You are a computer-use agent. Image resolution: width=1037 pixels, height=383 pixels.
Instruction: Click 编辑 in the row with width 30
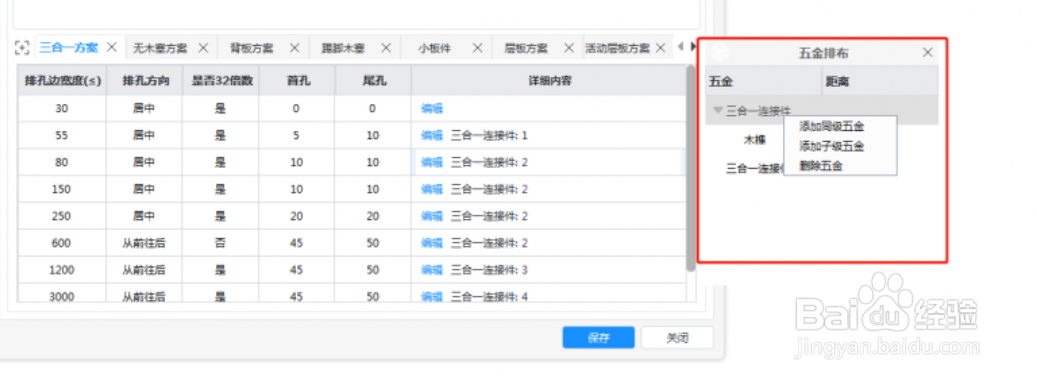click(432, 108)
